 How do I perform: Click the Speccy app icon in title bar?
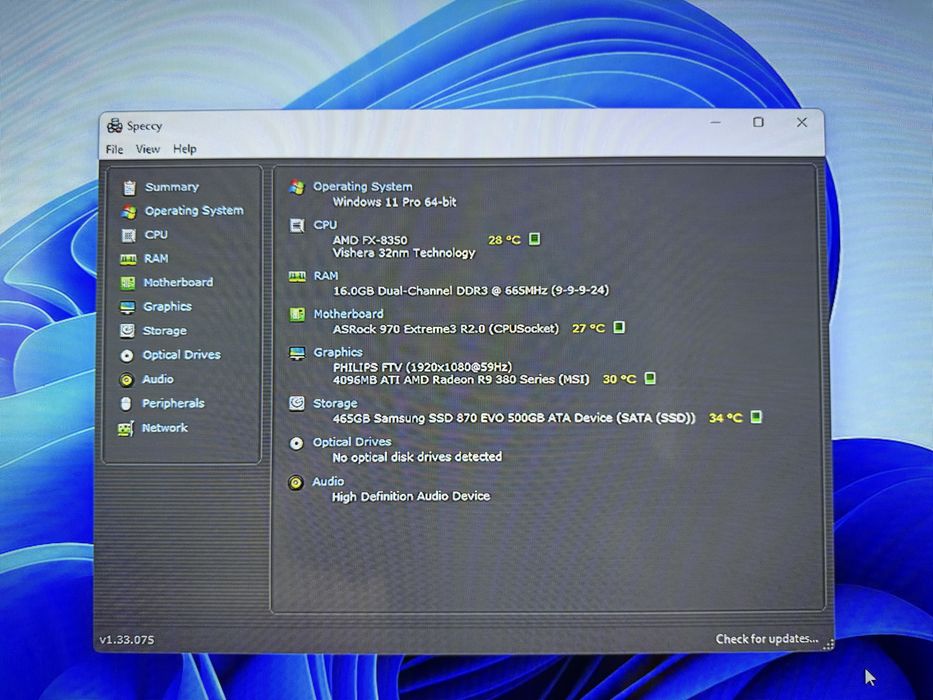pyautogui.click(x=114, y=126)
